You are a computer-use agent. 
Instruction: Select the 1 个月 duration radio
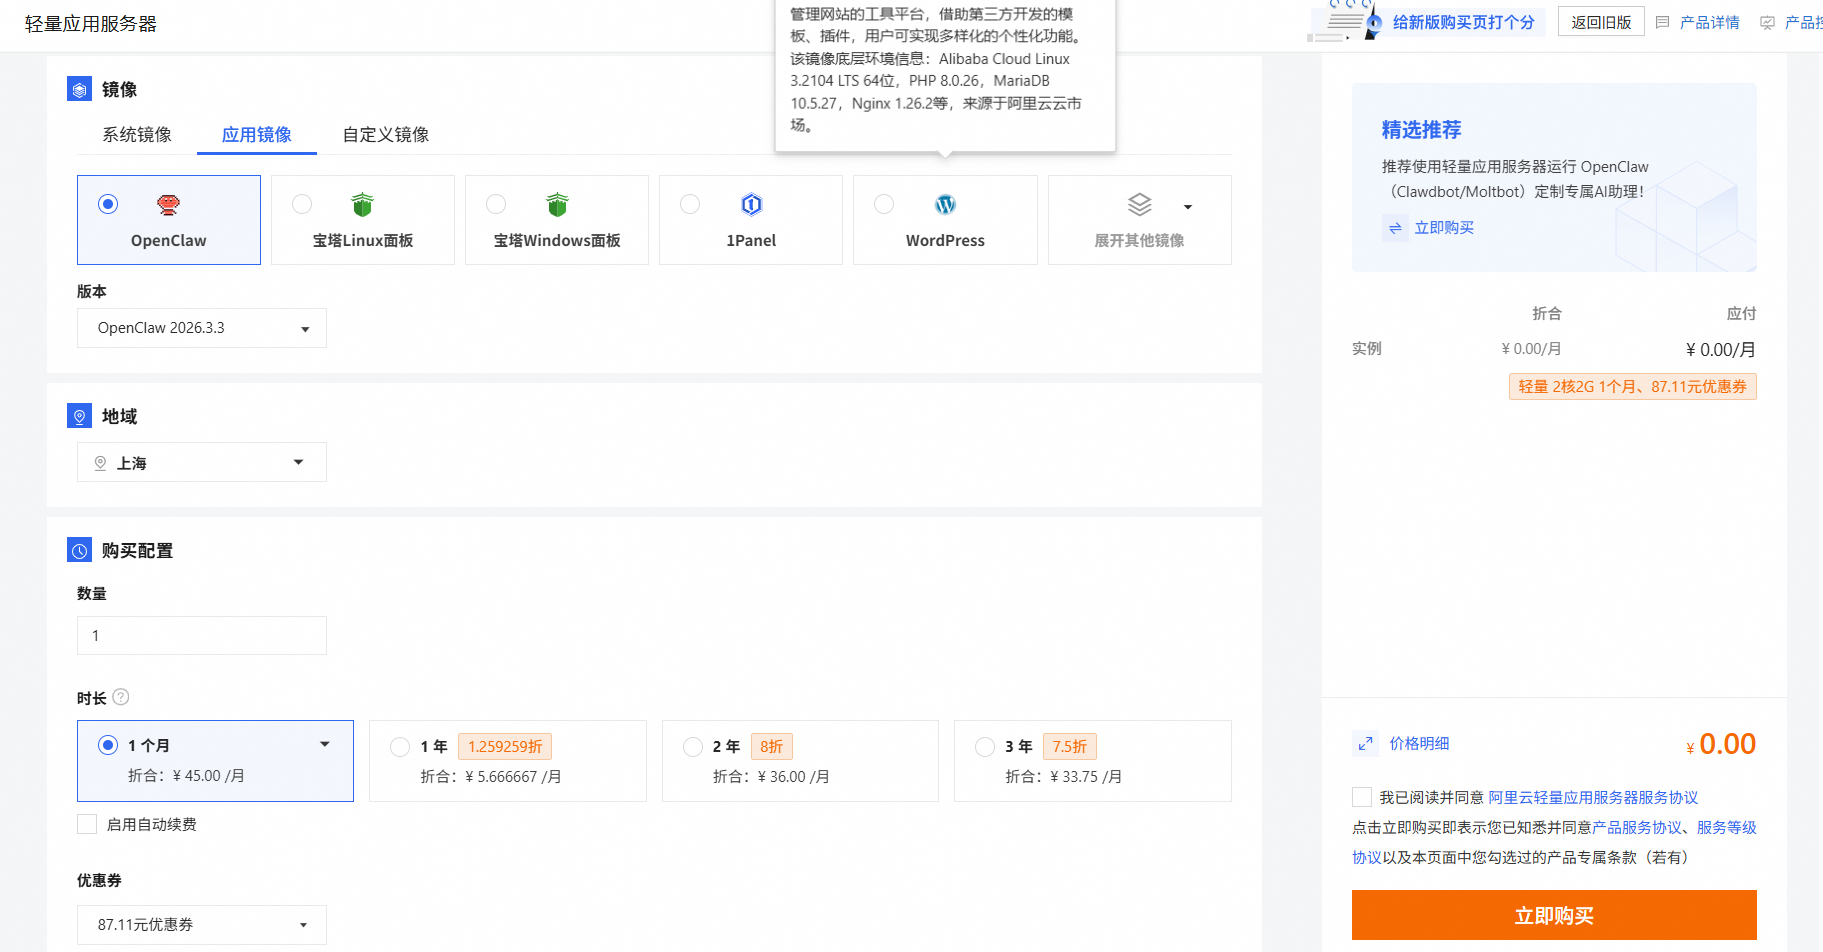pos(108,745)
